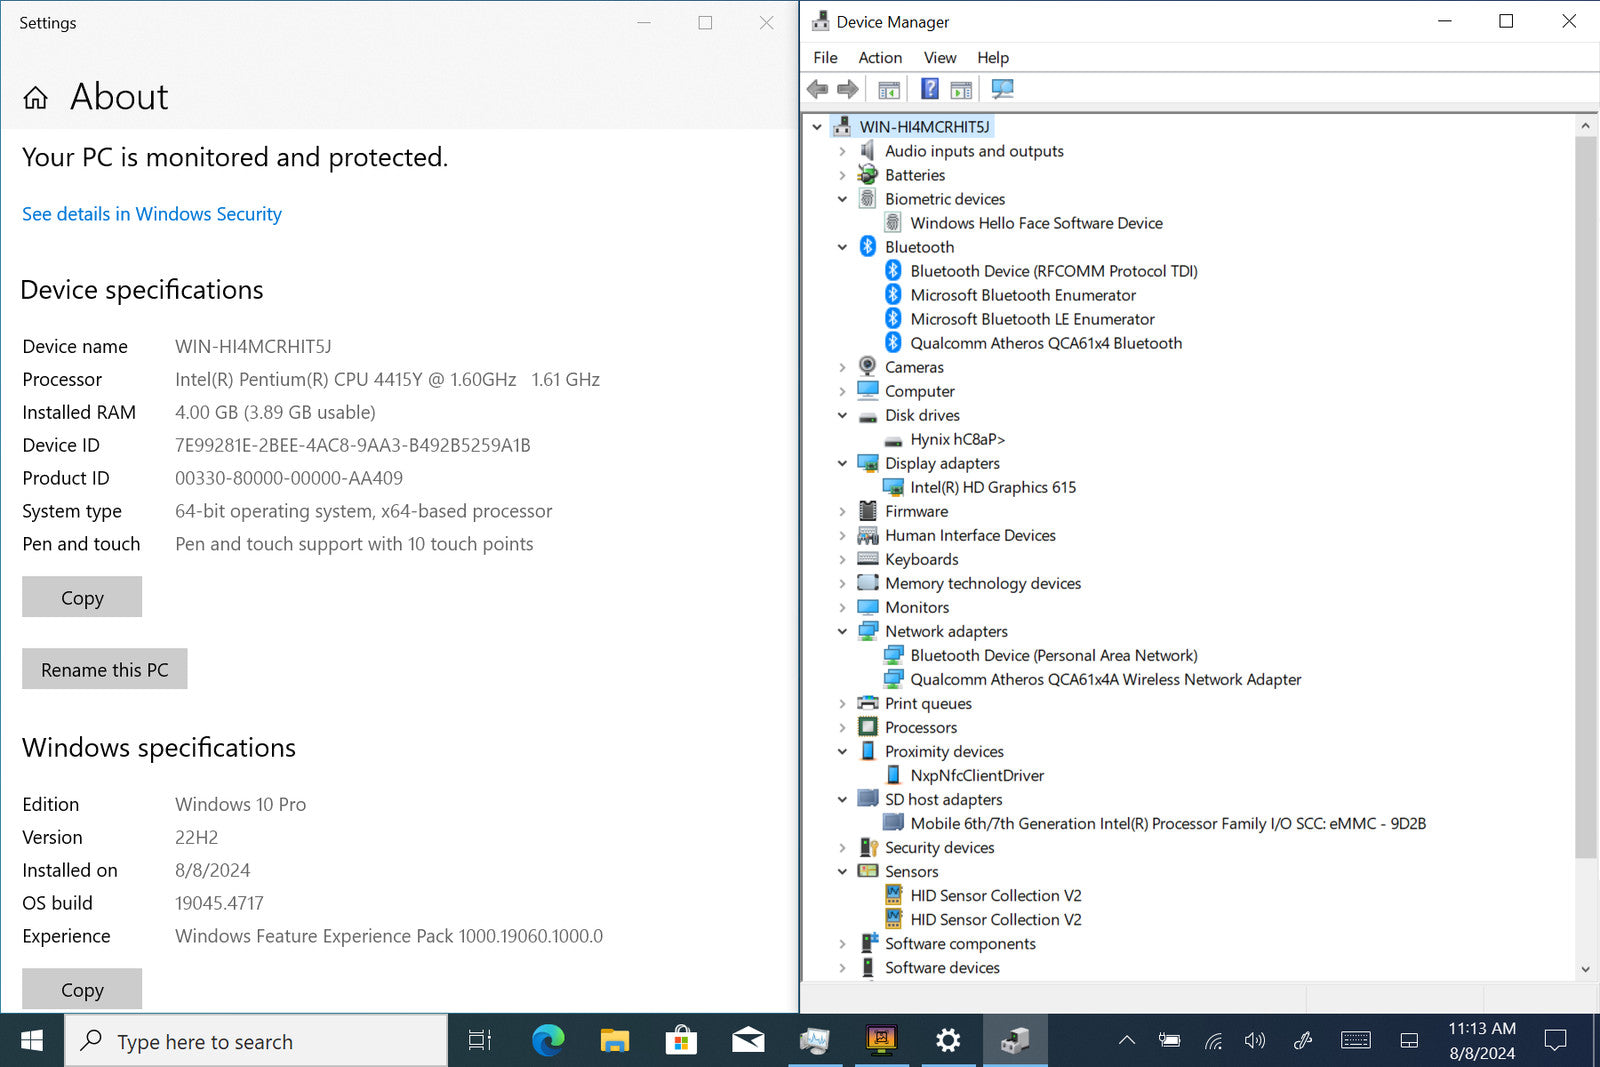Go to Settings Home via house icon
Image resolution: width=1600 pixels, height=1067 pixels.
click(x=36, y=97)
